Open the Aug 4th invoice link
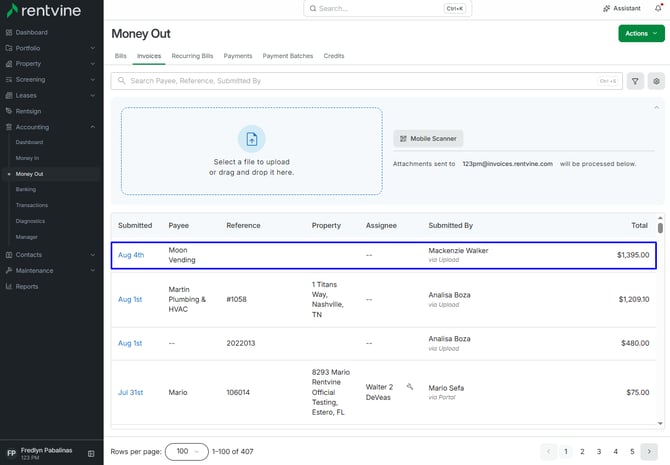The width and height of the screenshot is (670, 465). click(x=131, y=255)
